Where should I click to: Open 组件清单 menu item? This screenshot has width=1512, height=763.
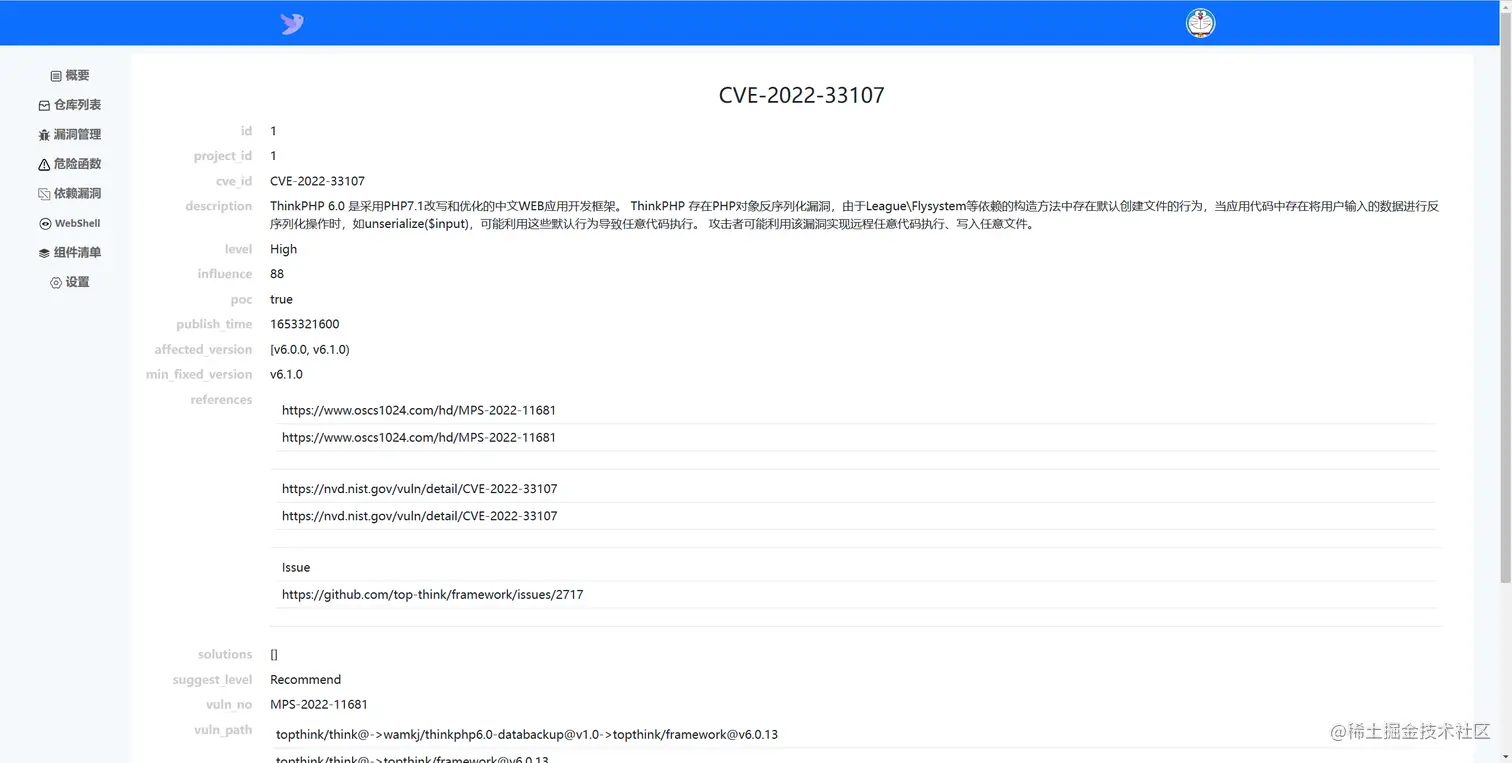pos(69,253)
